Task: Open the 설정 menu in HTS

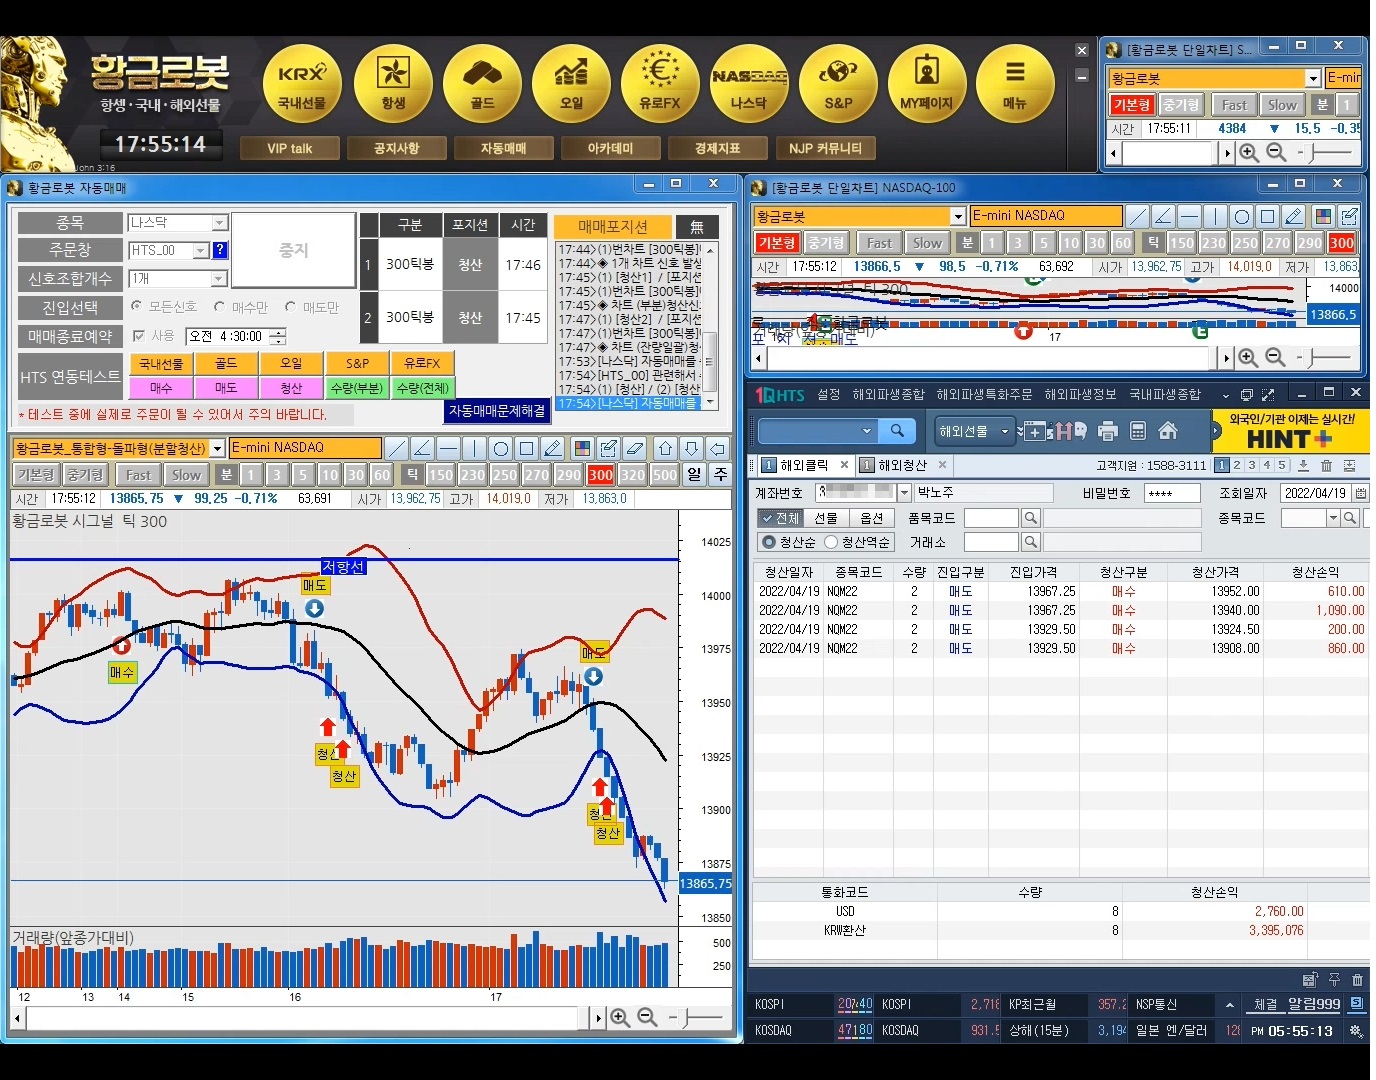Action: pos(828,395)
